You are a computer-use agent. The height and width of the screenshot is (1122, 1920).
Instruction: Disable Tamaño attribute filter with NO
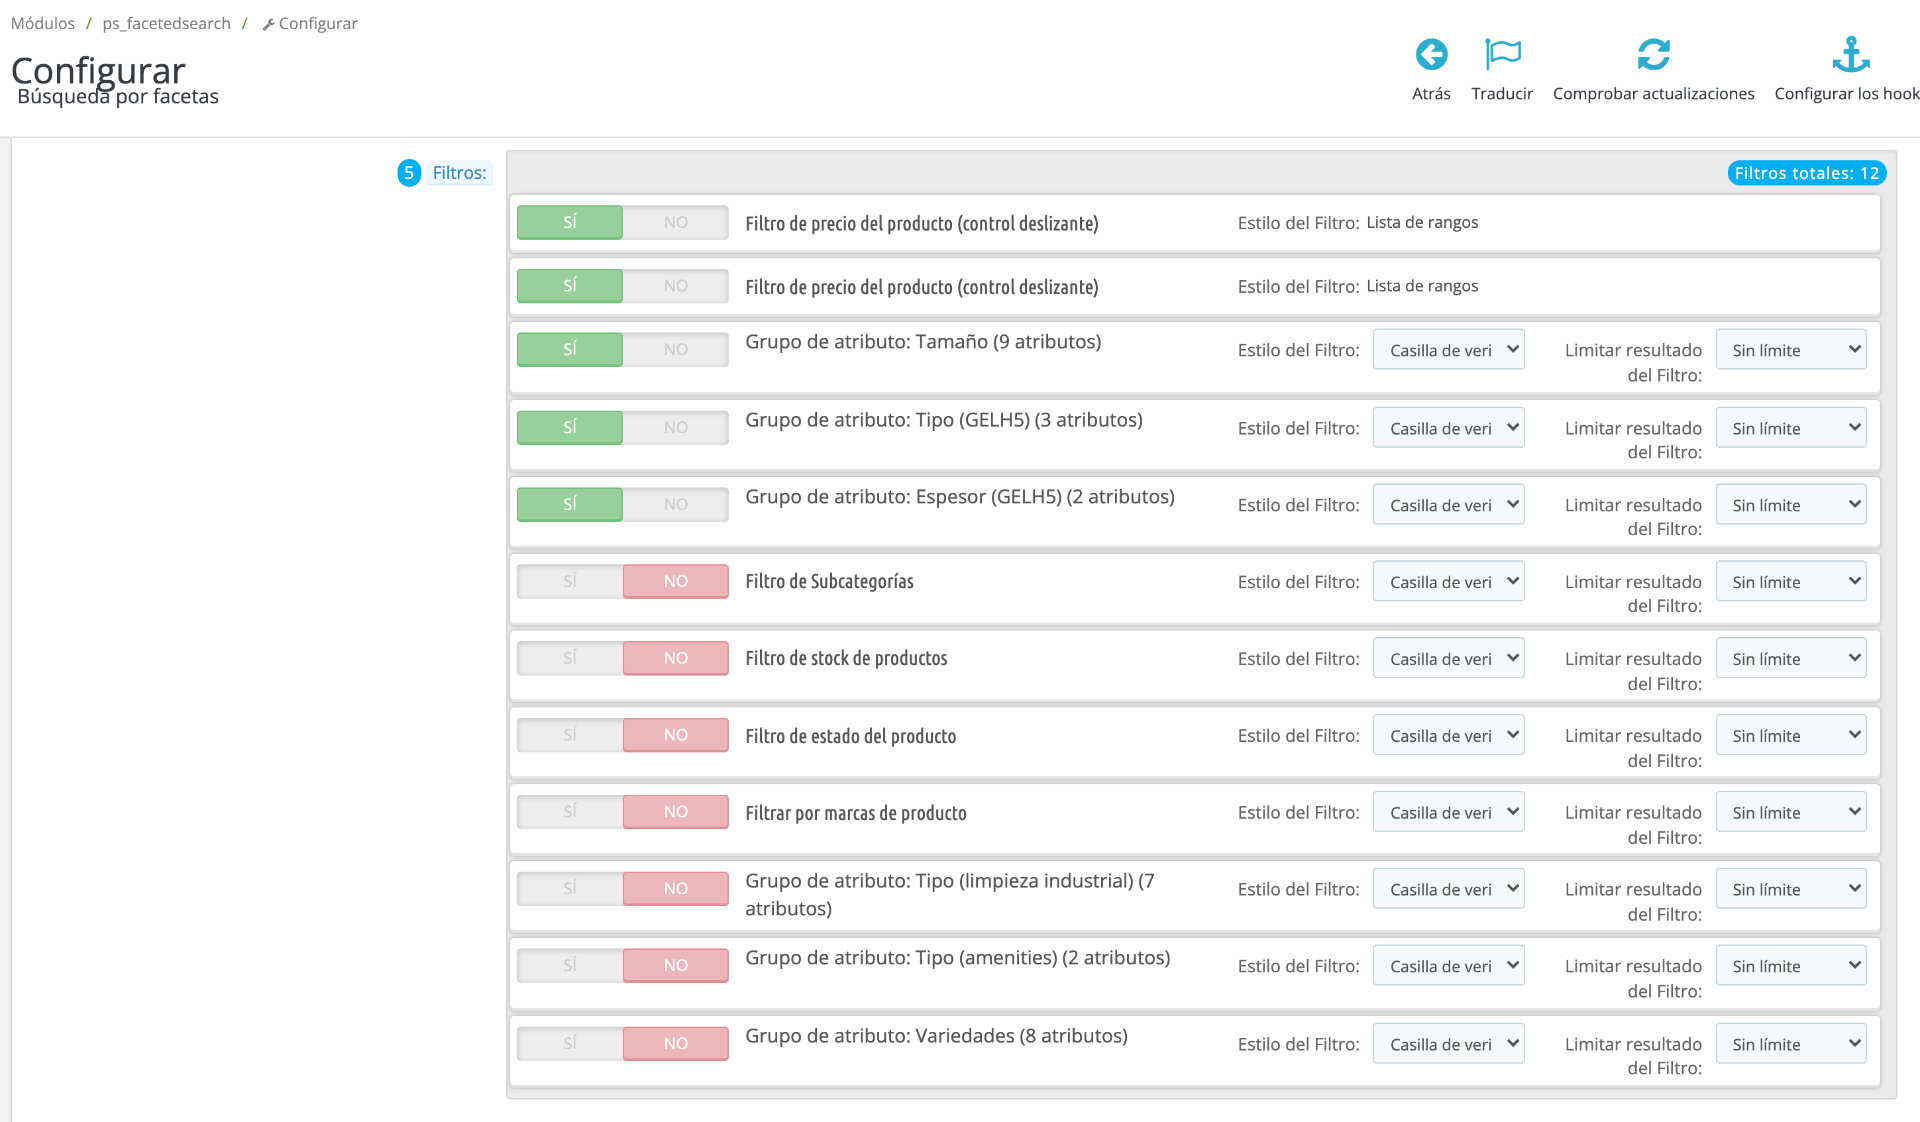(676, 349)
